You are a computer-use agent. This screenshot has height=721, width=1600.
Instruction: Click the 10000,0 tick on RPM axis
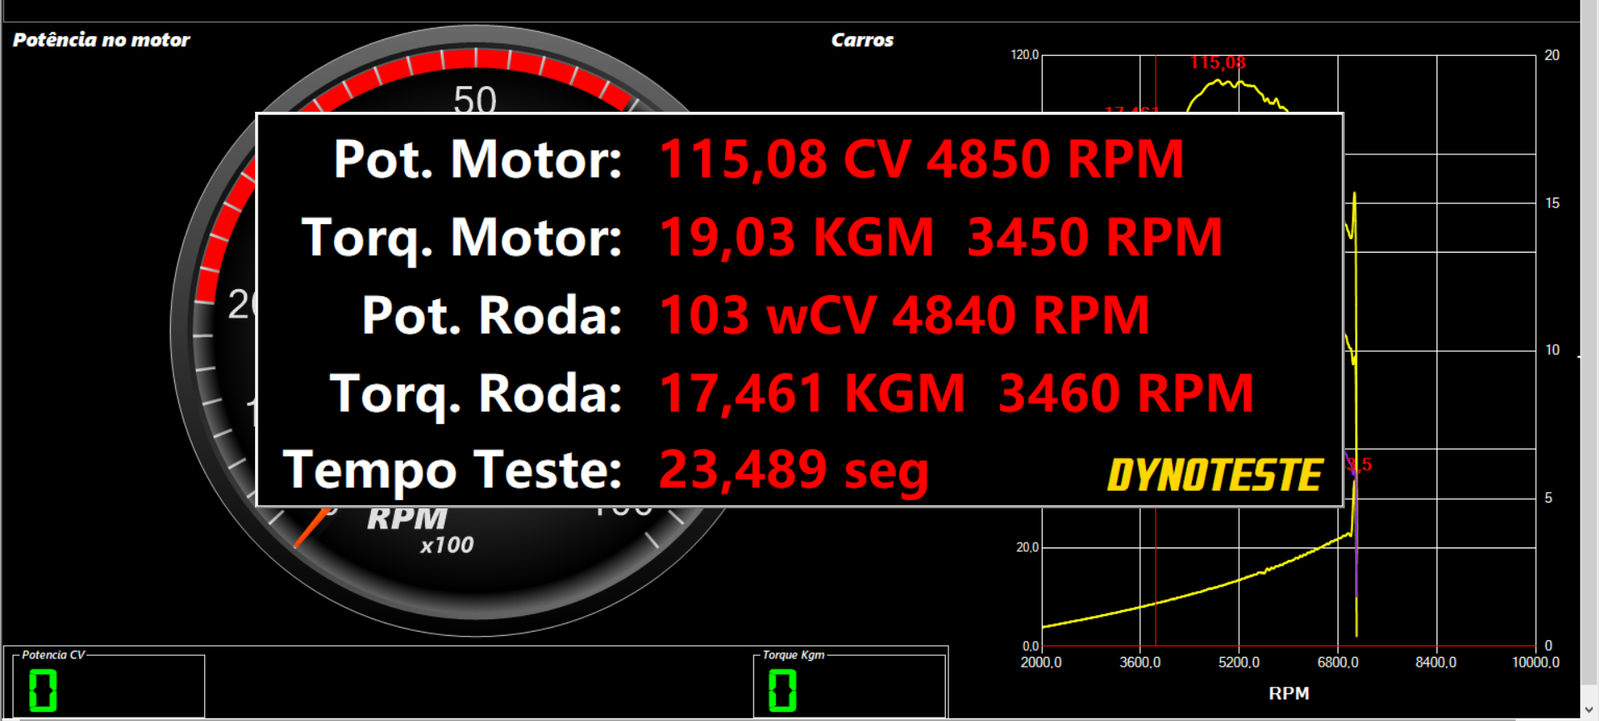(1535, 662)
